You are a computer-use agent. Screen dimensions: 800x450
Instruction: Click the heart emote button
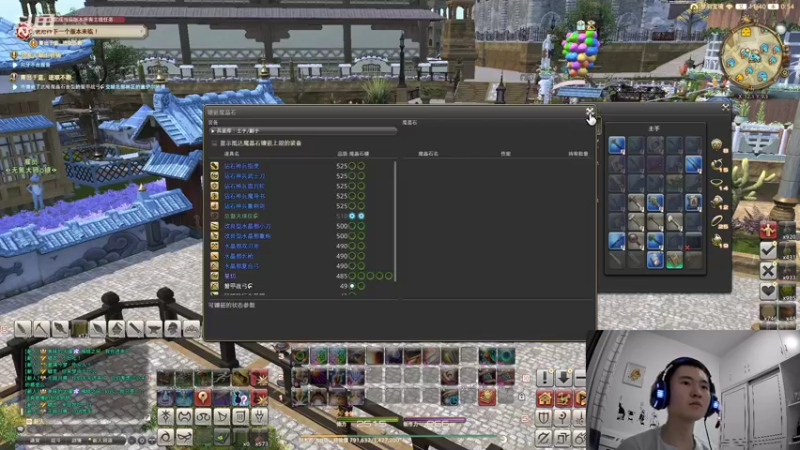pyautogui.click(x=768, y=290)
